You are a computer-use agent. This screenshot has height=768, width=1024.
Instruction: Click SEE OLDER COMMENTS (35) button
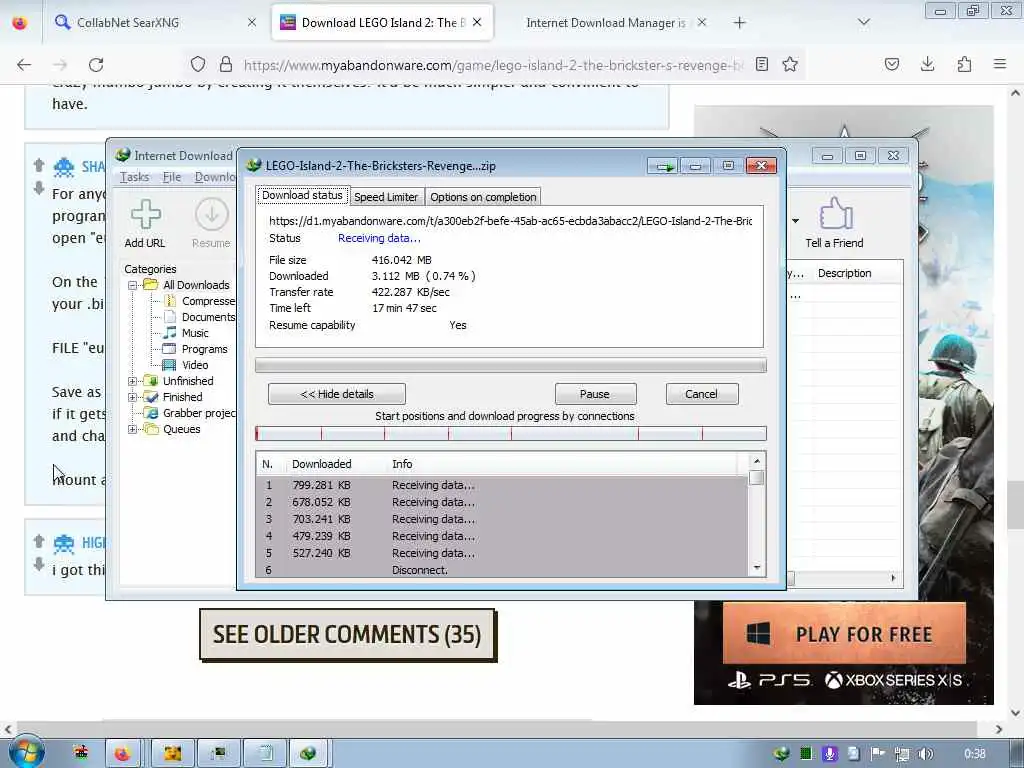click(347, 635)
